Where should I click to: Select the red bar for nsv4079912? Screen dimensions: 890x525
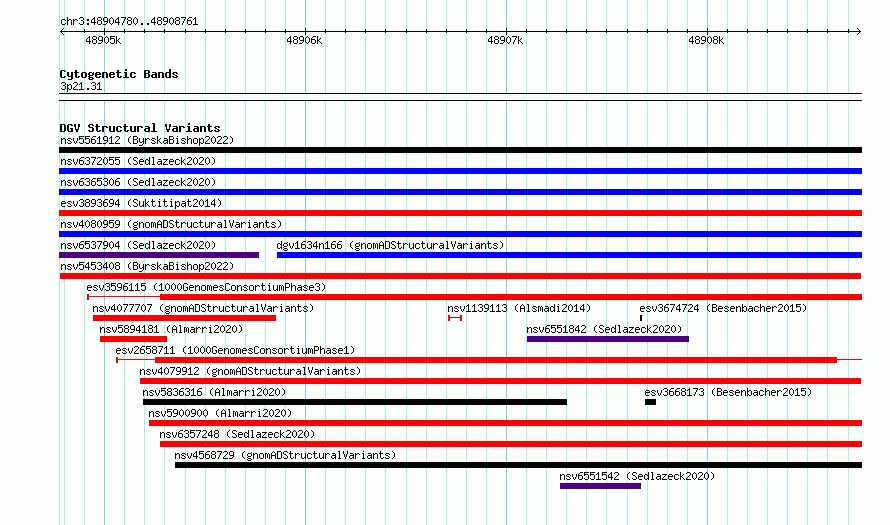501,381
